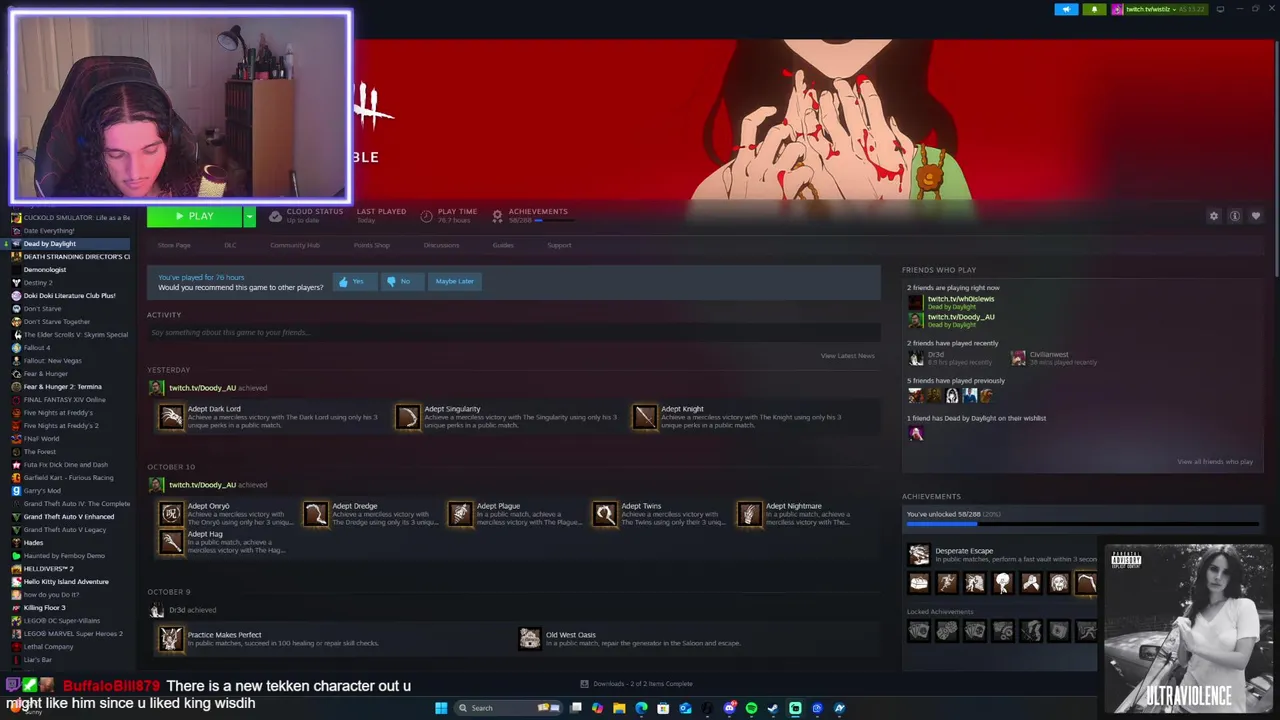The height and width of the screenshot is (720, 1280).
Task: Open Old West Oasis achievement icon
Action: coord(530,638)
